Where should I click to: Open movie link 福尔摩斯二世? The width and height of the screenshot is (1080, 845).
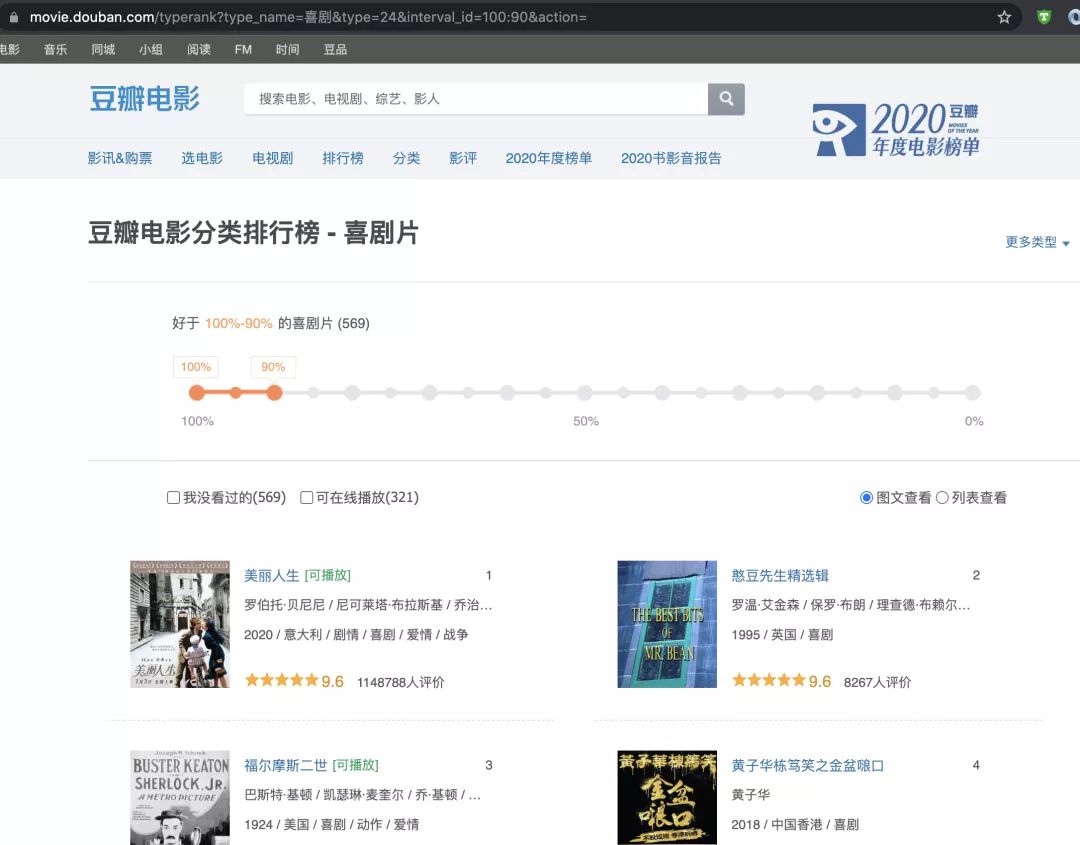pyautogui.click(x=286, y=765)
